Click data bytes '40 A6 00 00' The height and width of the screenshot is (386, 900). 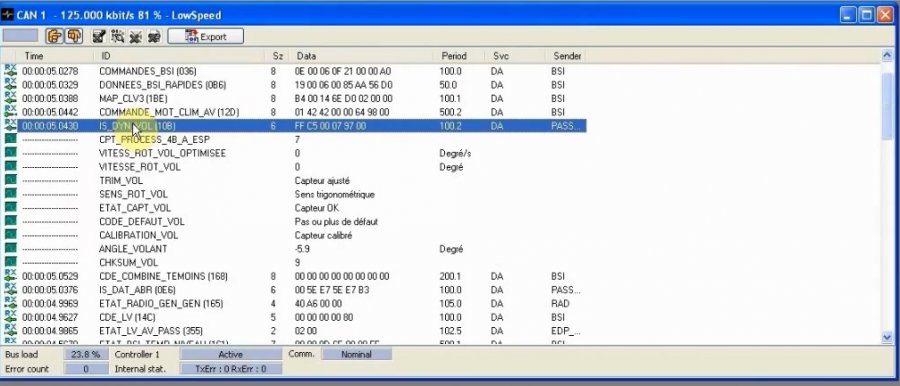[319, 303]
